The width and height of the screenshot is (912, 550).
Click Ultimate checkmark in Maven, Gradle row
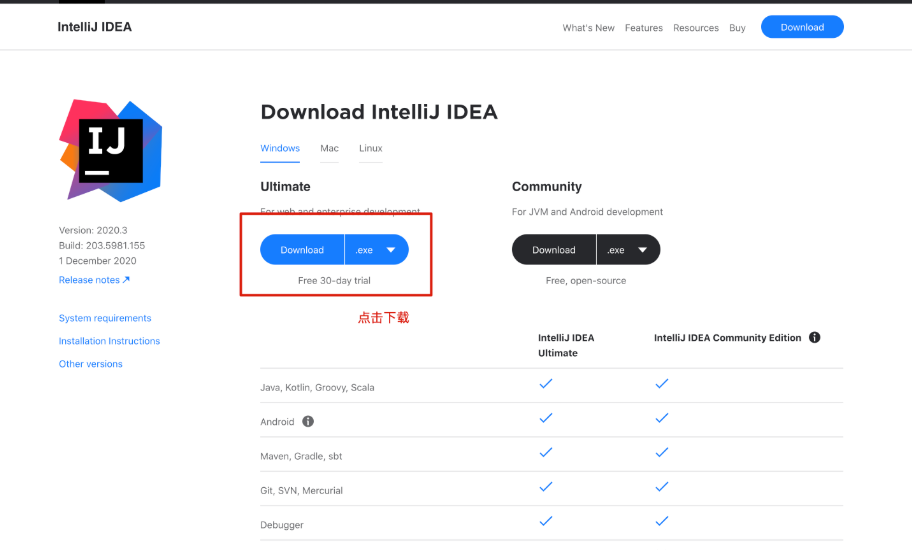tap(546, 452)
